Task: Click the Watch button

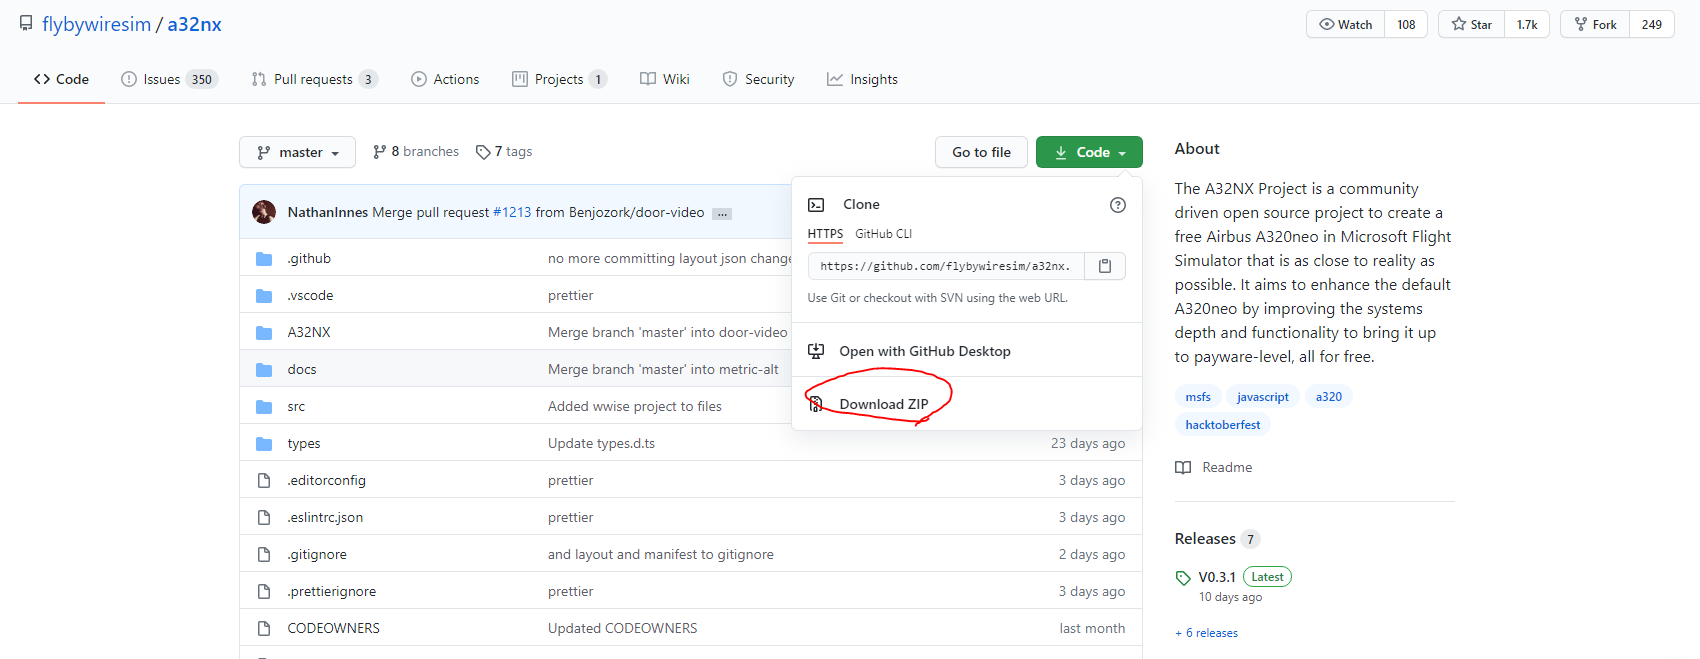Action: coord(1346,24)
